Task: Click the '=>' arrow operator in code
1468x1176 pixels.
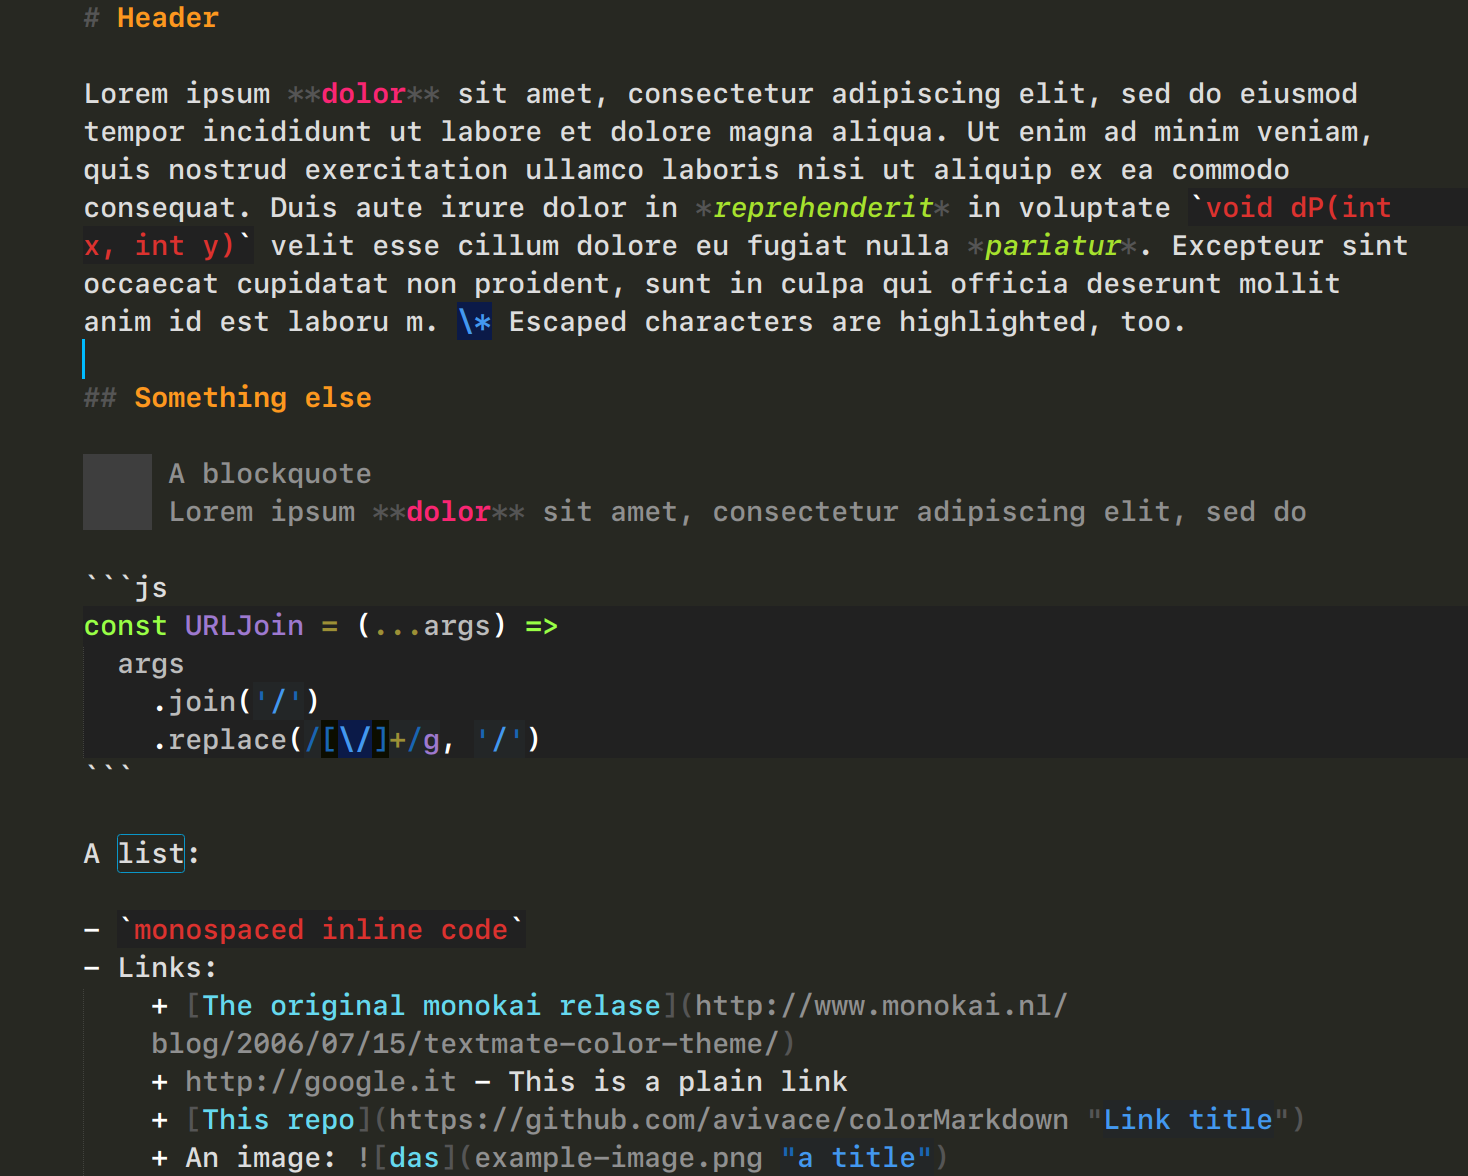Action: click(x=542, y=626)
